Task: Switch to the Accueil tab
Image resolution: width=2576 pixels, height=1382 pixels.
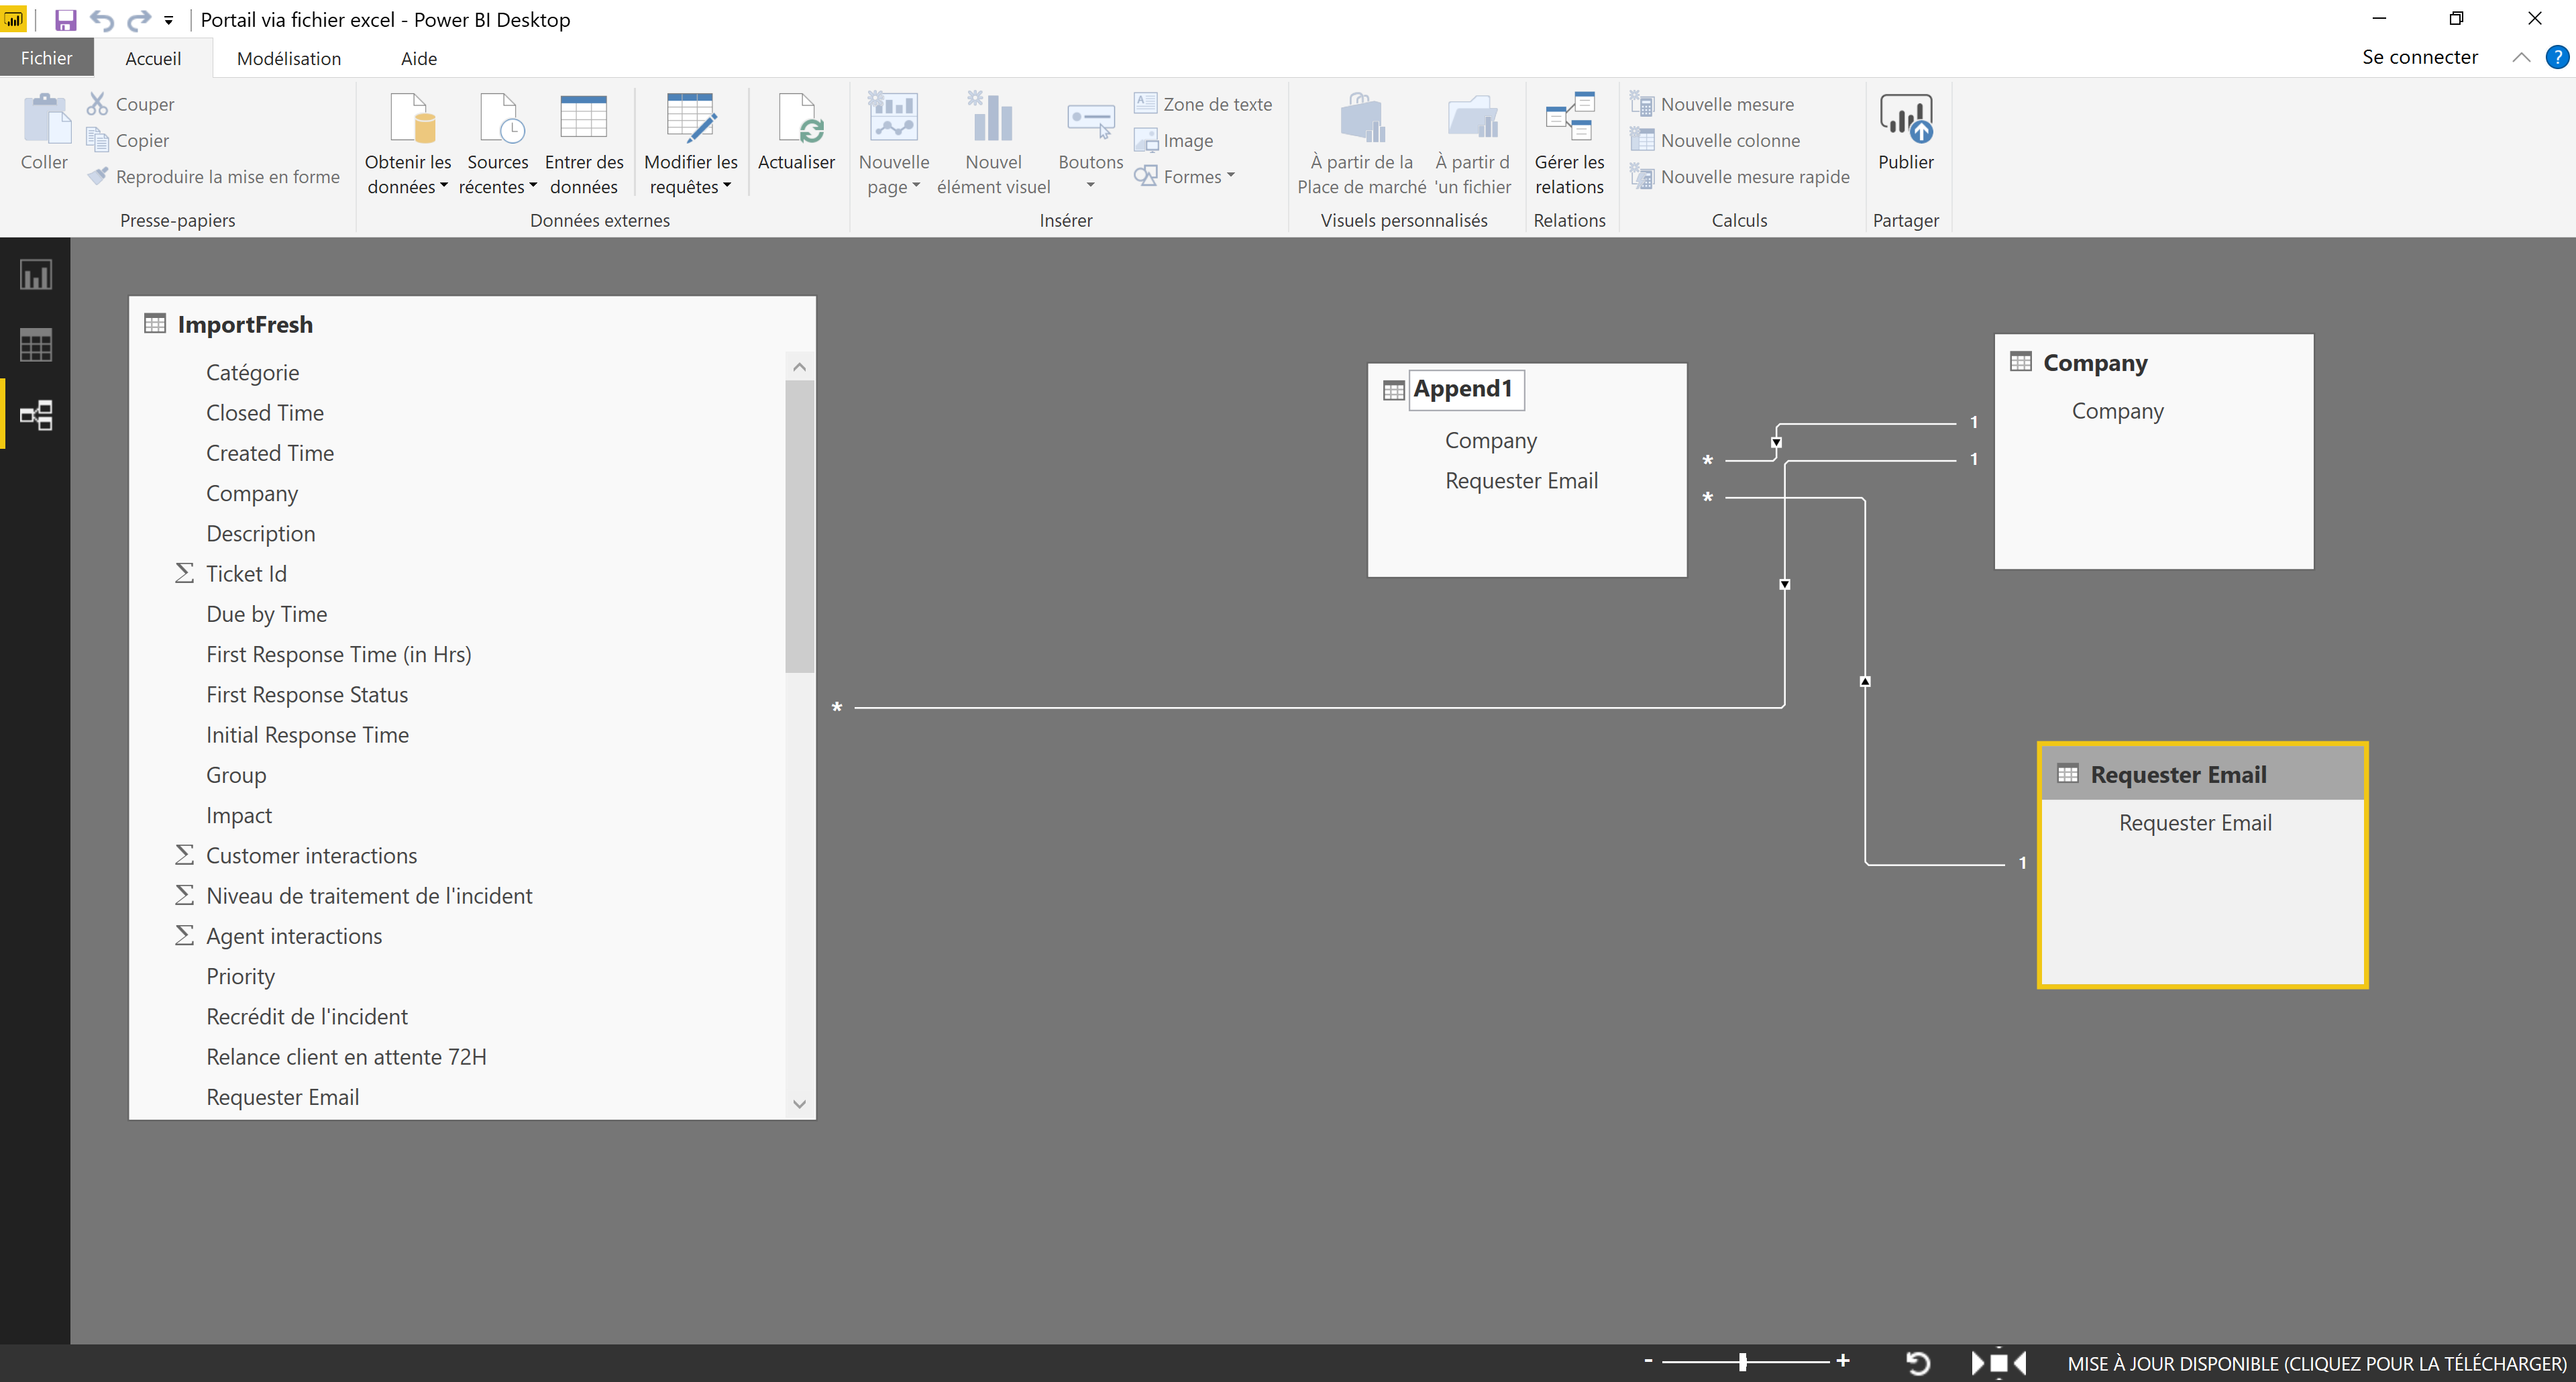Action: point(153,58)
